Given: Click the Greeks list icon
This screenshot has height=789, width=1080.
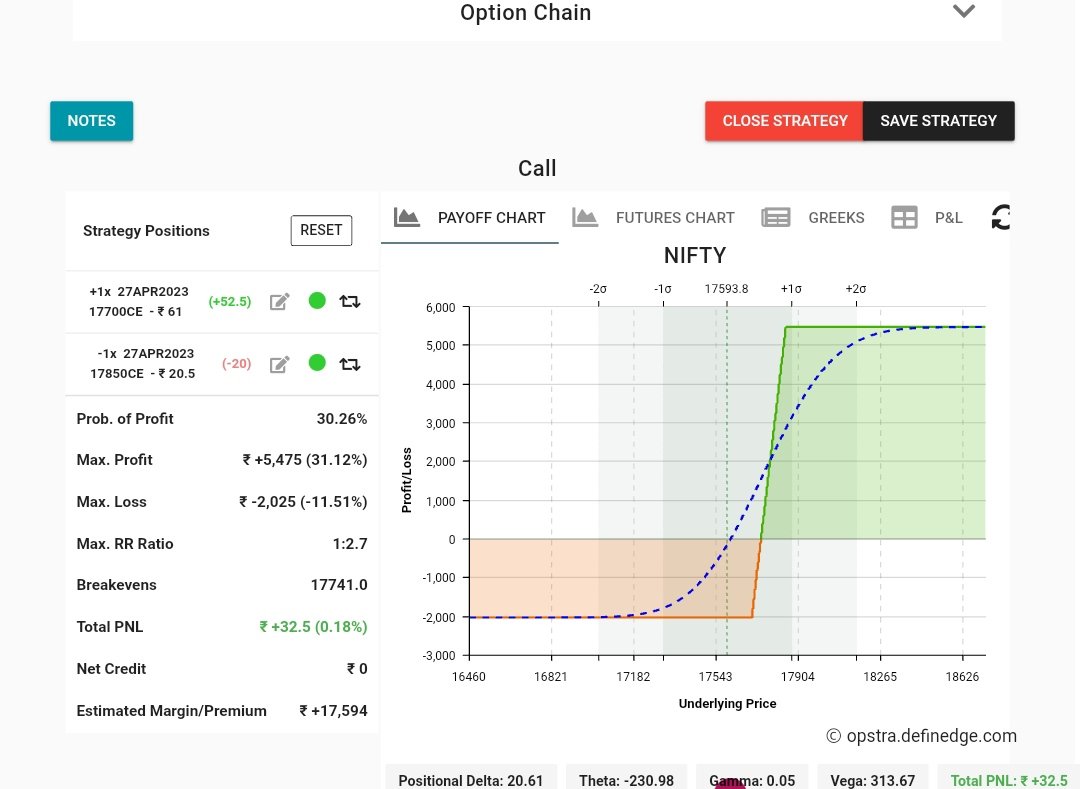Looking at the screenshot, I should 776,218.
